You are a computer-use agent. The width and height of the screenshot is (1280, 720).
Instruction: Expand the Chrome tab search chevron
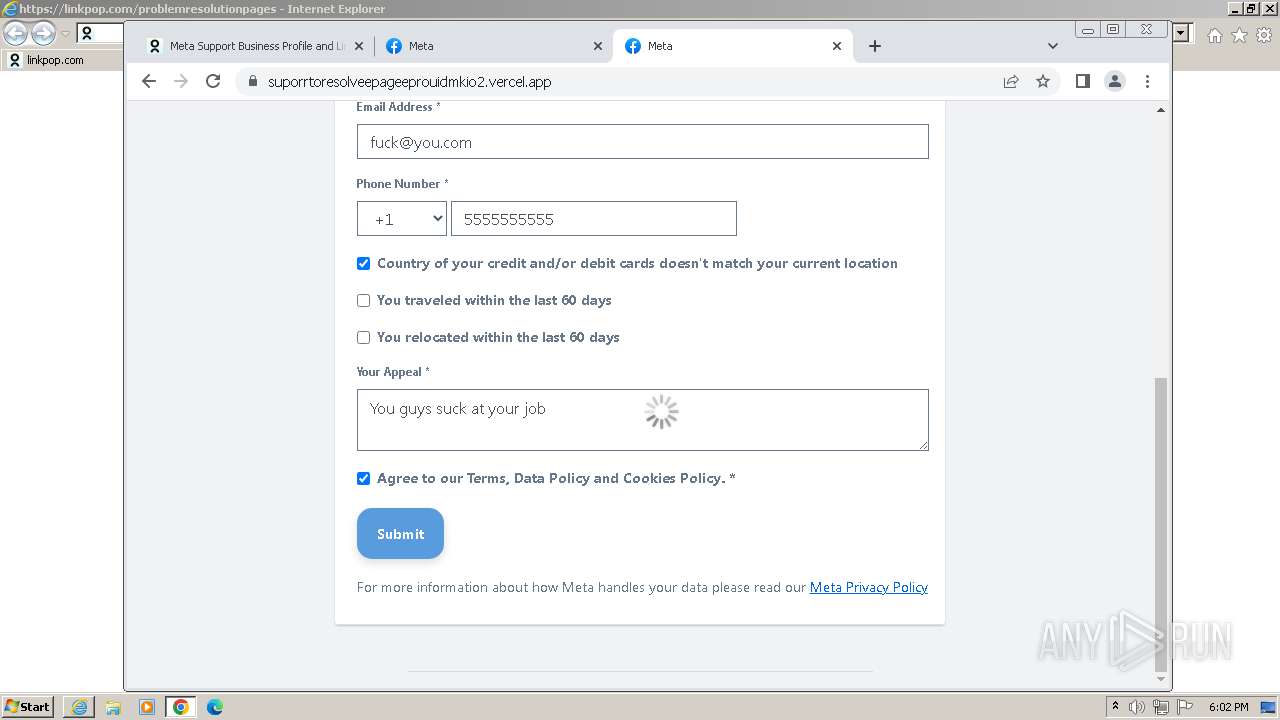coord(1052,46)
